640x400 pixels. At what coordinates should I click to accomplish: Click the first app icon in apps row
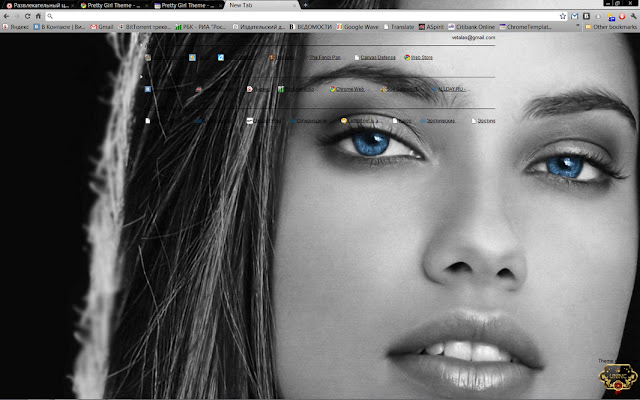click(x=148, y=58)
